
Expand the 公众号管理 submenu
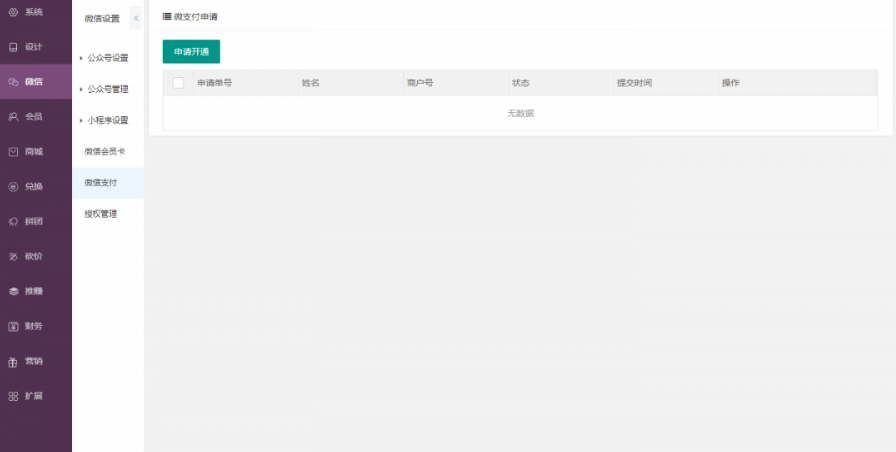pos(107,89)
